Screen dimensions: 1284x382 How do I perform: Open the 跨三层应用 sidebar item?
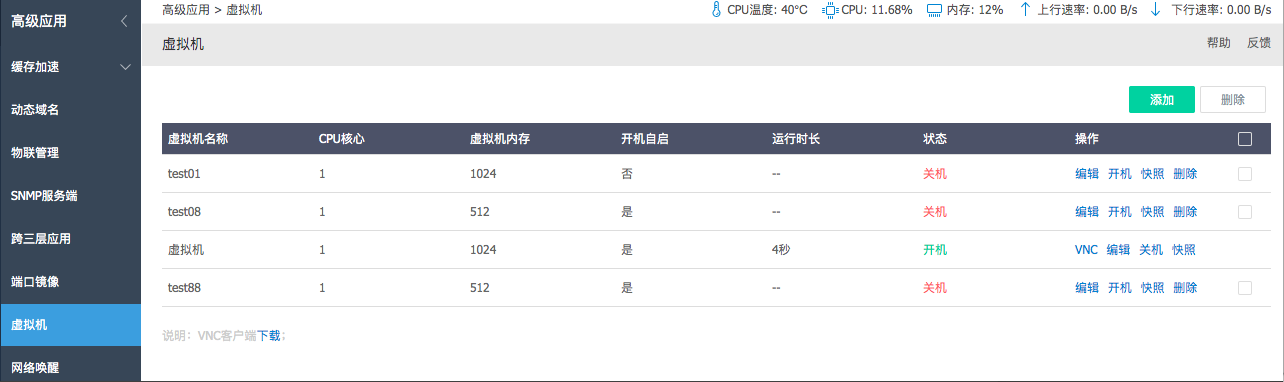(70, 239)
